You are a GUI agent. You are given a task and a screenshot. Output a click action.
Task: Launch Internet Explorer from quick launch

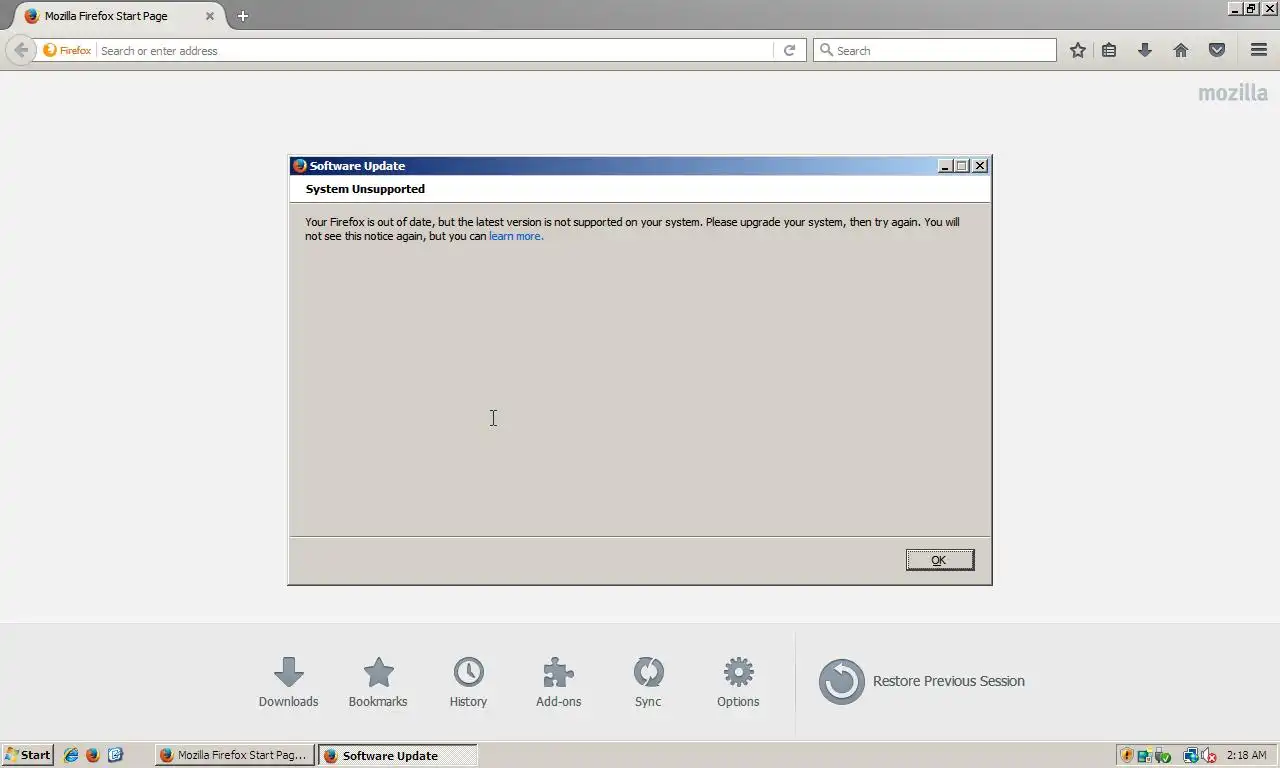(71, 755)
